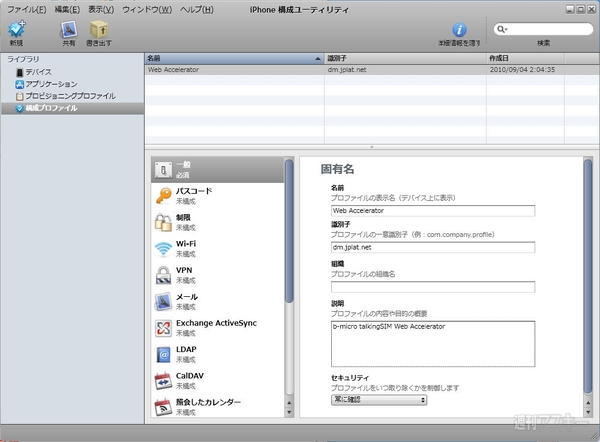The image size is (600, 442).
Task: Click the empty 組織 organization field
Action: click(433, 287)
